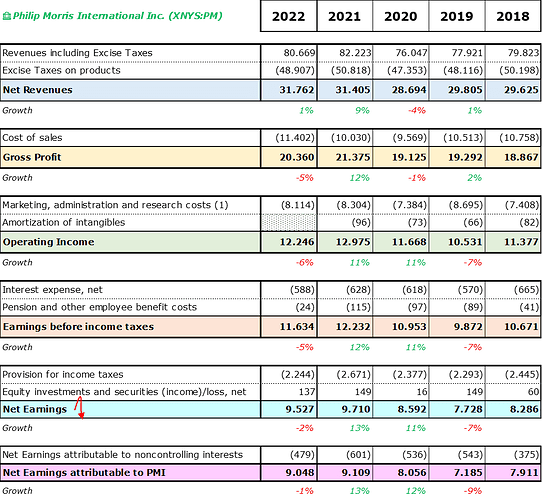The height and width of the screenshot is (500, 542).
Task: Click PMI net earnings 2022 value 9.048
Action: (300, 473)
